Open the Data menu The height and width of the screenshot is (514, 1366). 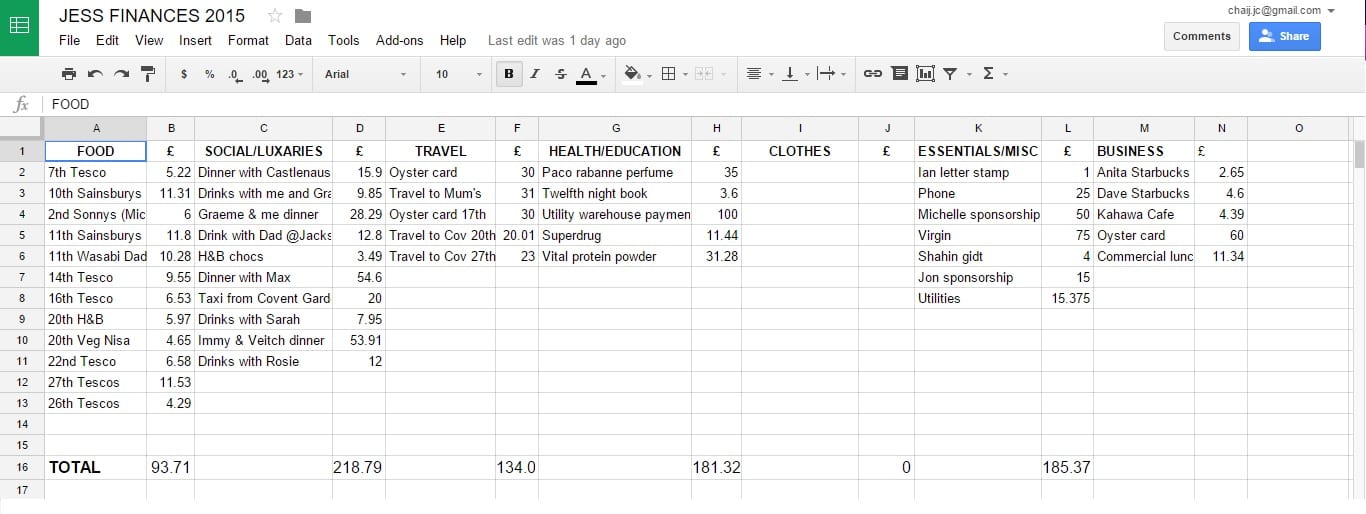pos(298,41)
